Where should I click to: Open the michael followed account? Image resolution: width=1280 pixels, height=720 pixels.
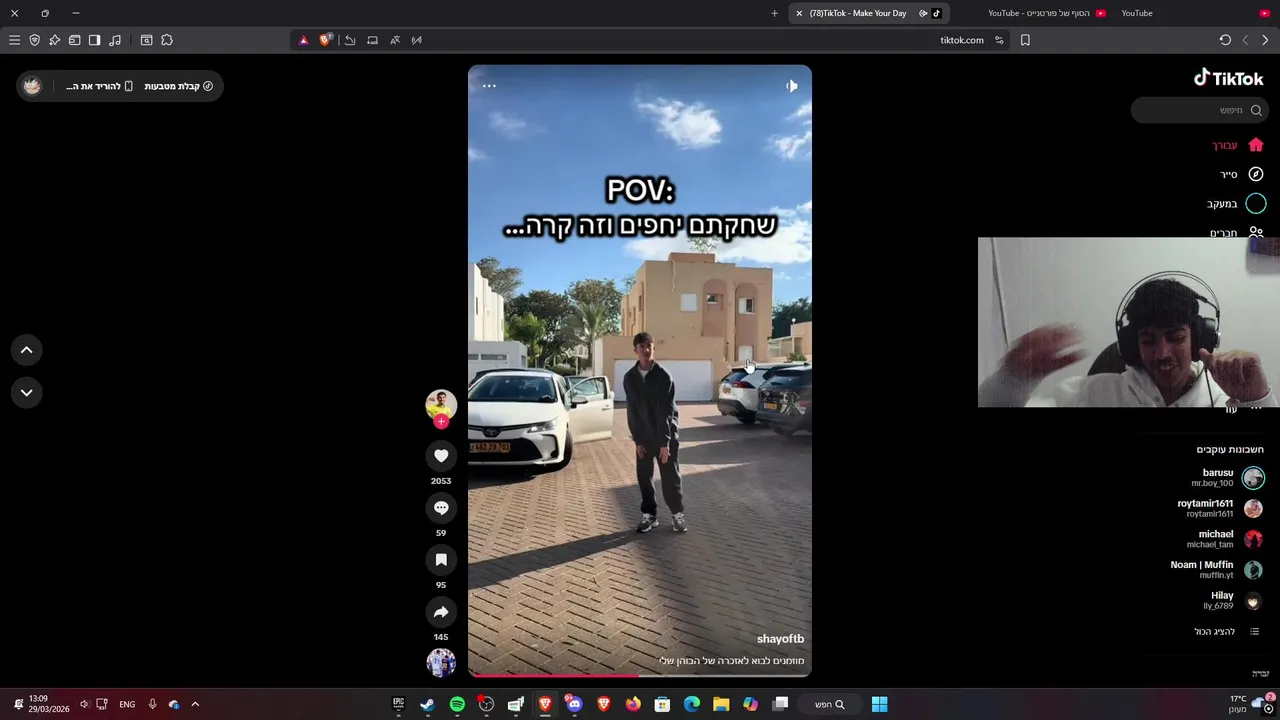click(1225, 539)
